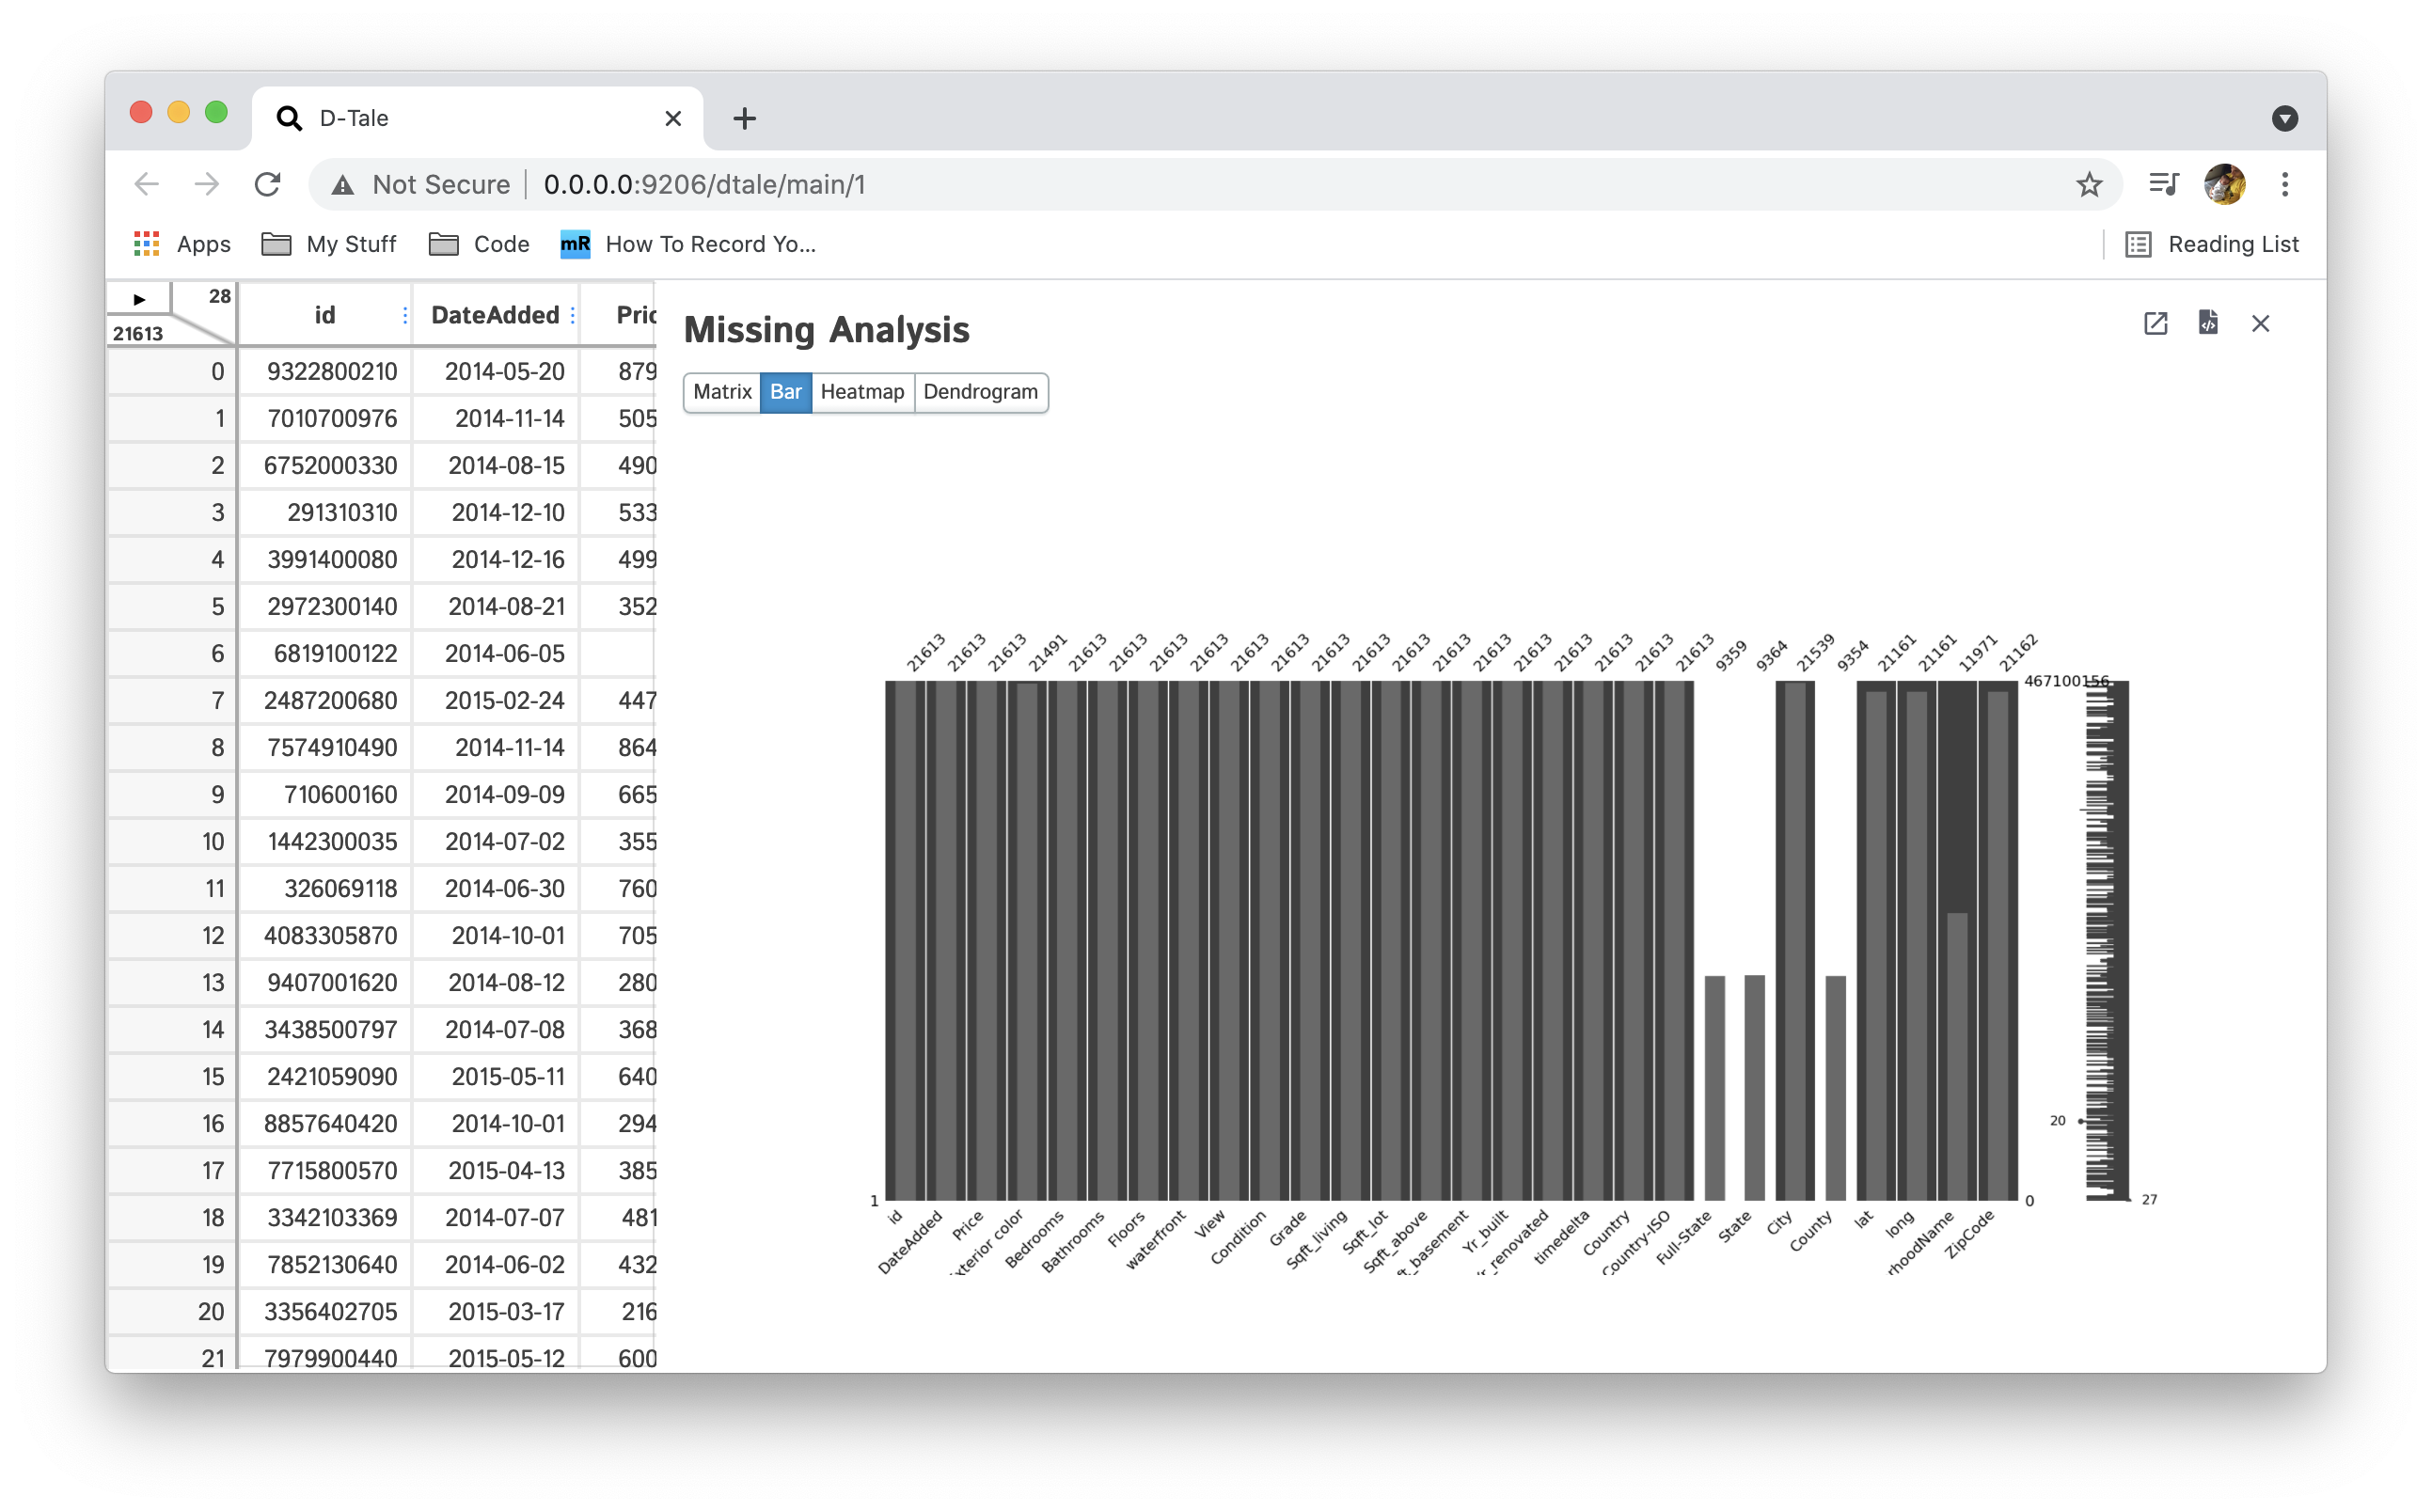Click the Bar chart view button
Image resolution: width=2432 pixels, height=1512 pixels.
point(785,392)
